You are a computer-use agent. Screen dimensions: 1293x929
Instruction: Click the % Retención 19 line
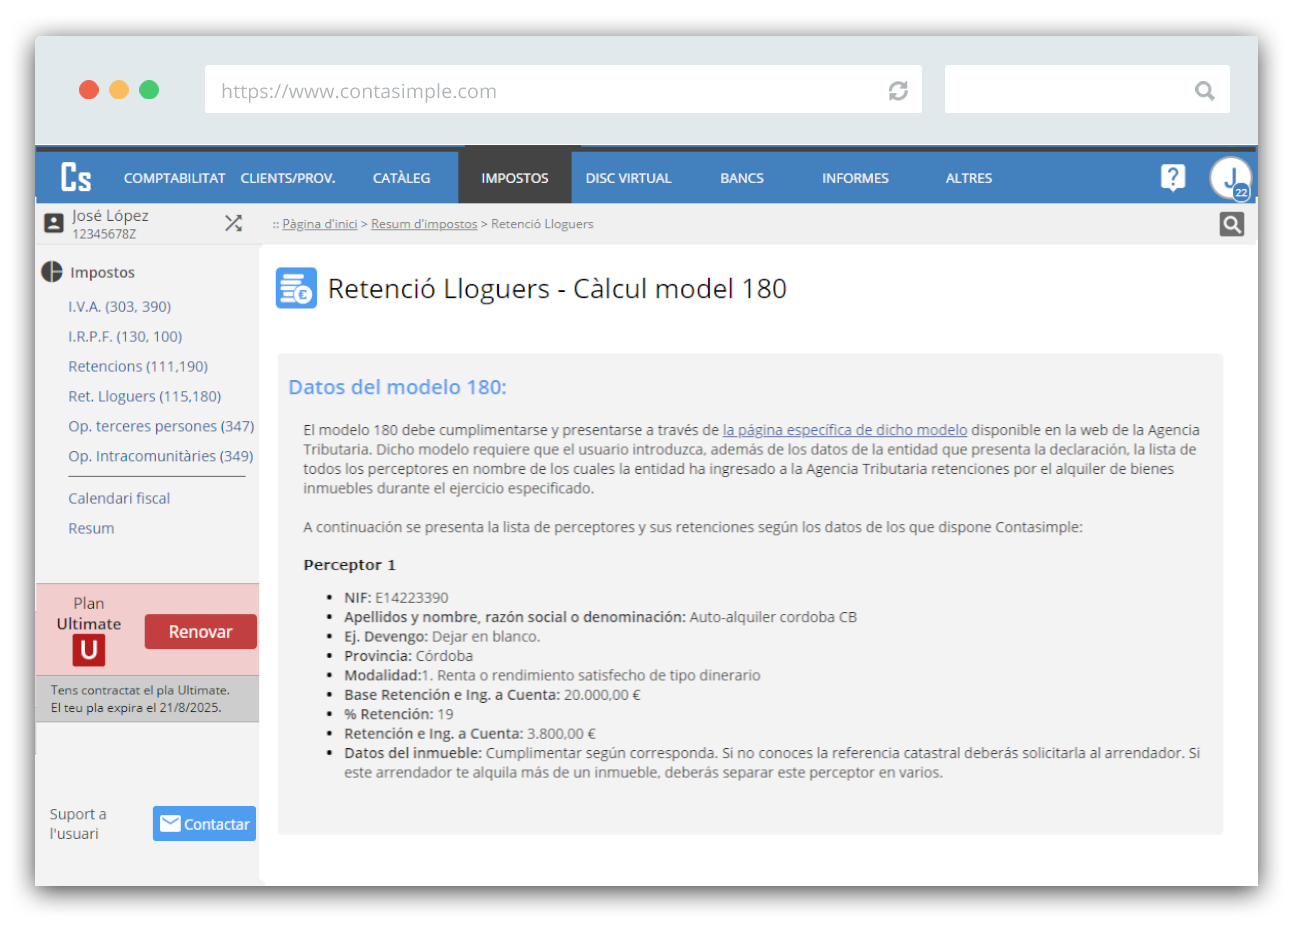click(x=399, y=714)
